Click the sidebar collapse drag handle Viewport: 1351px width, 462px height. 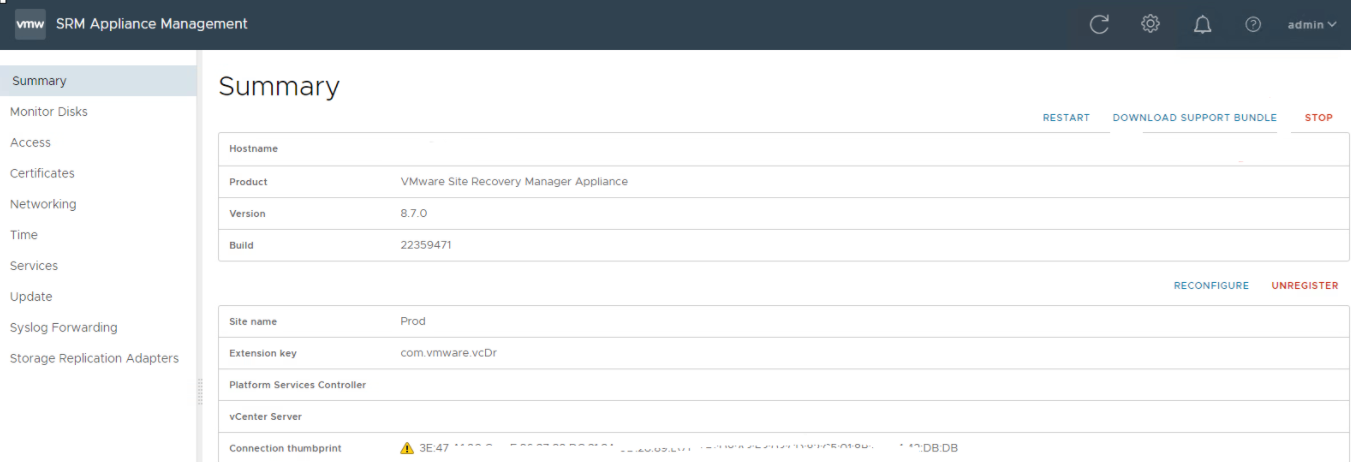(200, 390)
